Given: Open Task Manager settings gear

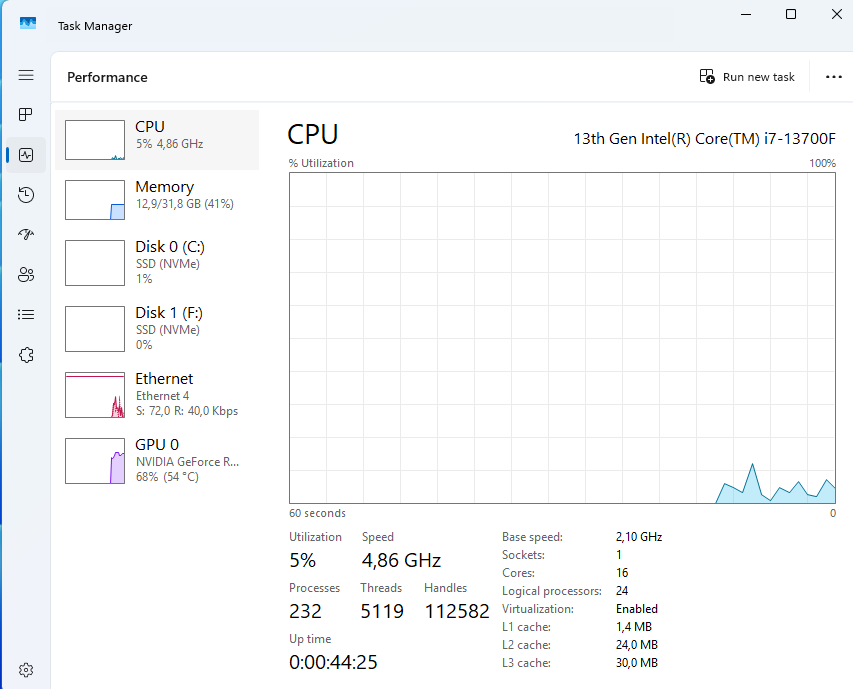Looking at the screenshot, I should pos(26,670).
